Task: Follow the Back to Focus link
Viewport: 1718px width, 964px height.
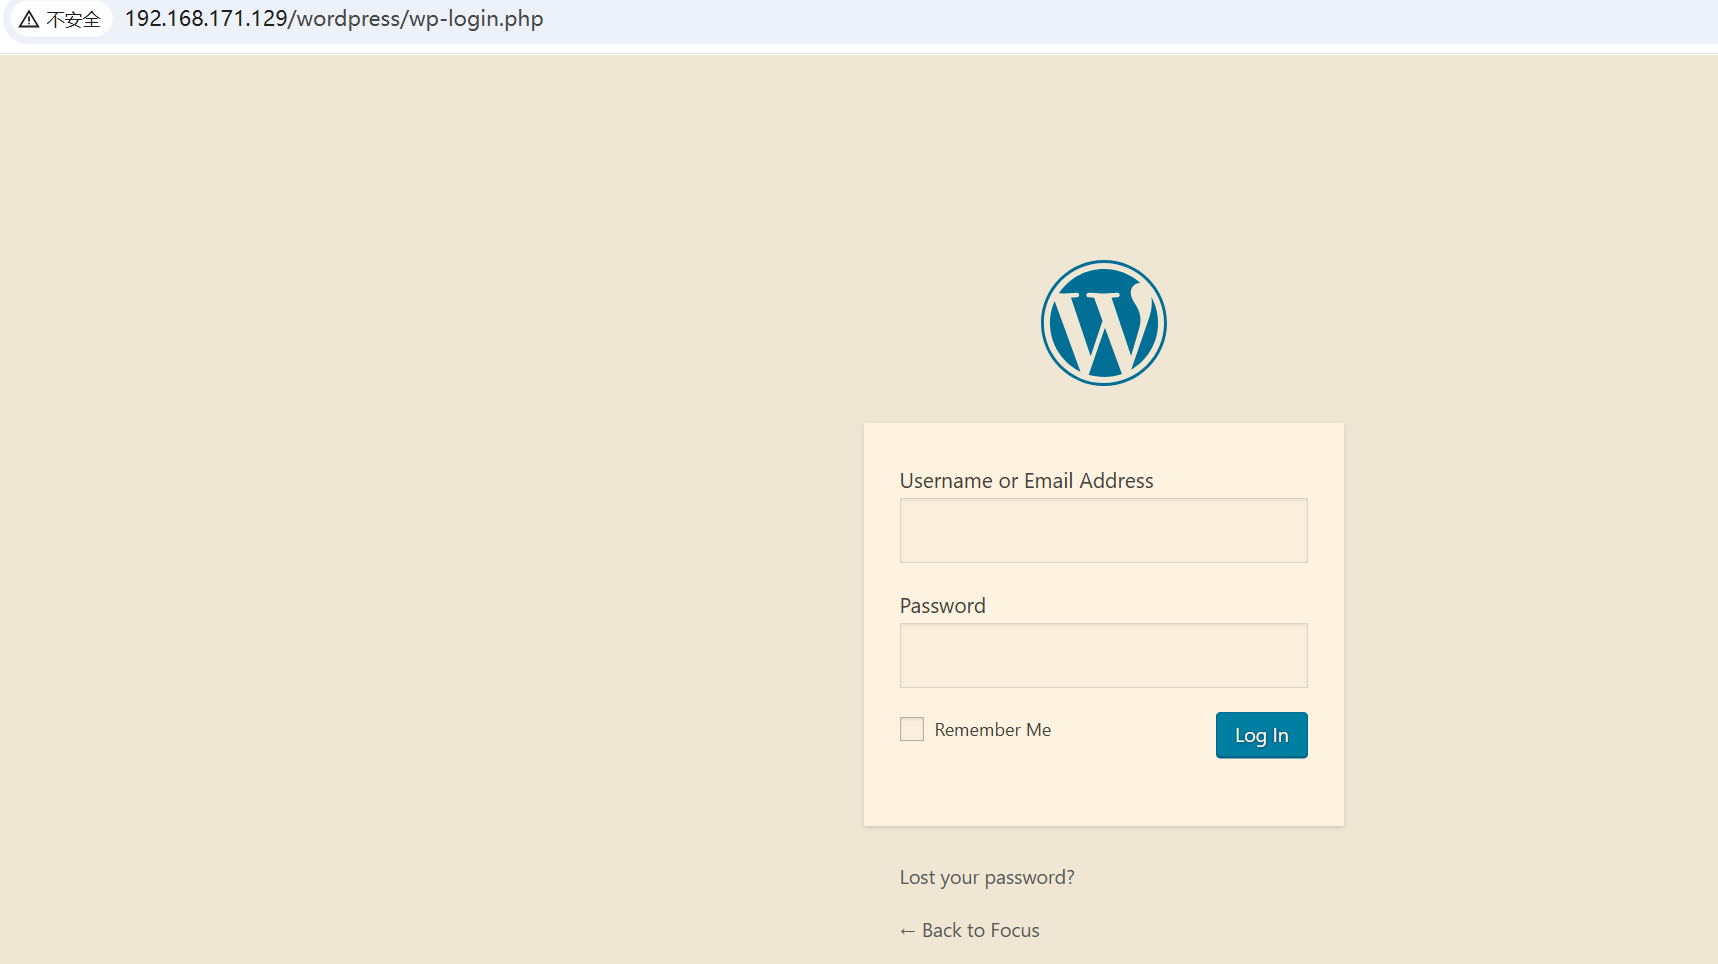Action: (x=980, y=930)
